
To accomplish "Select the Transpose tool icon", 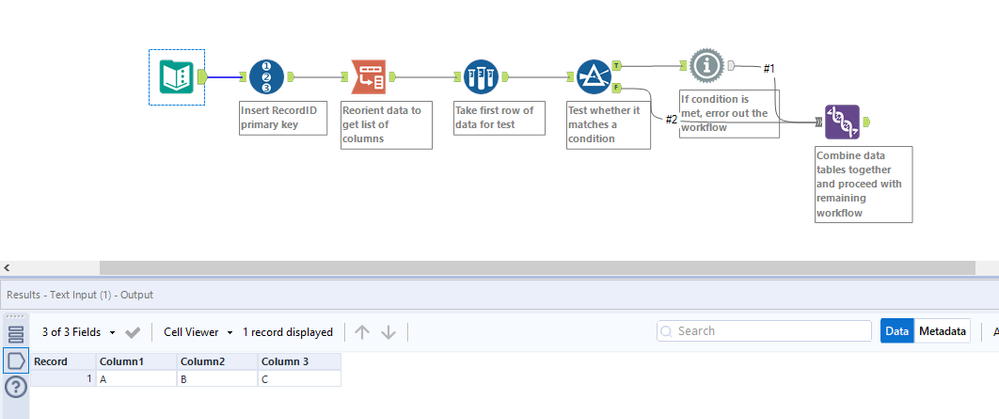I will tap(369, 77).
